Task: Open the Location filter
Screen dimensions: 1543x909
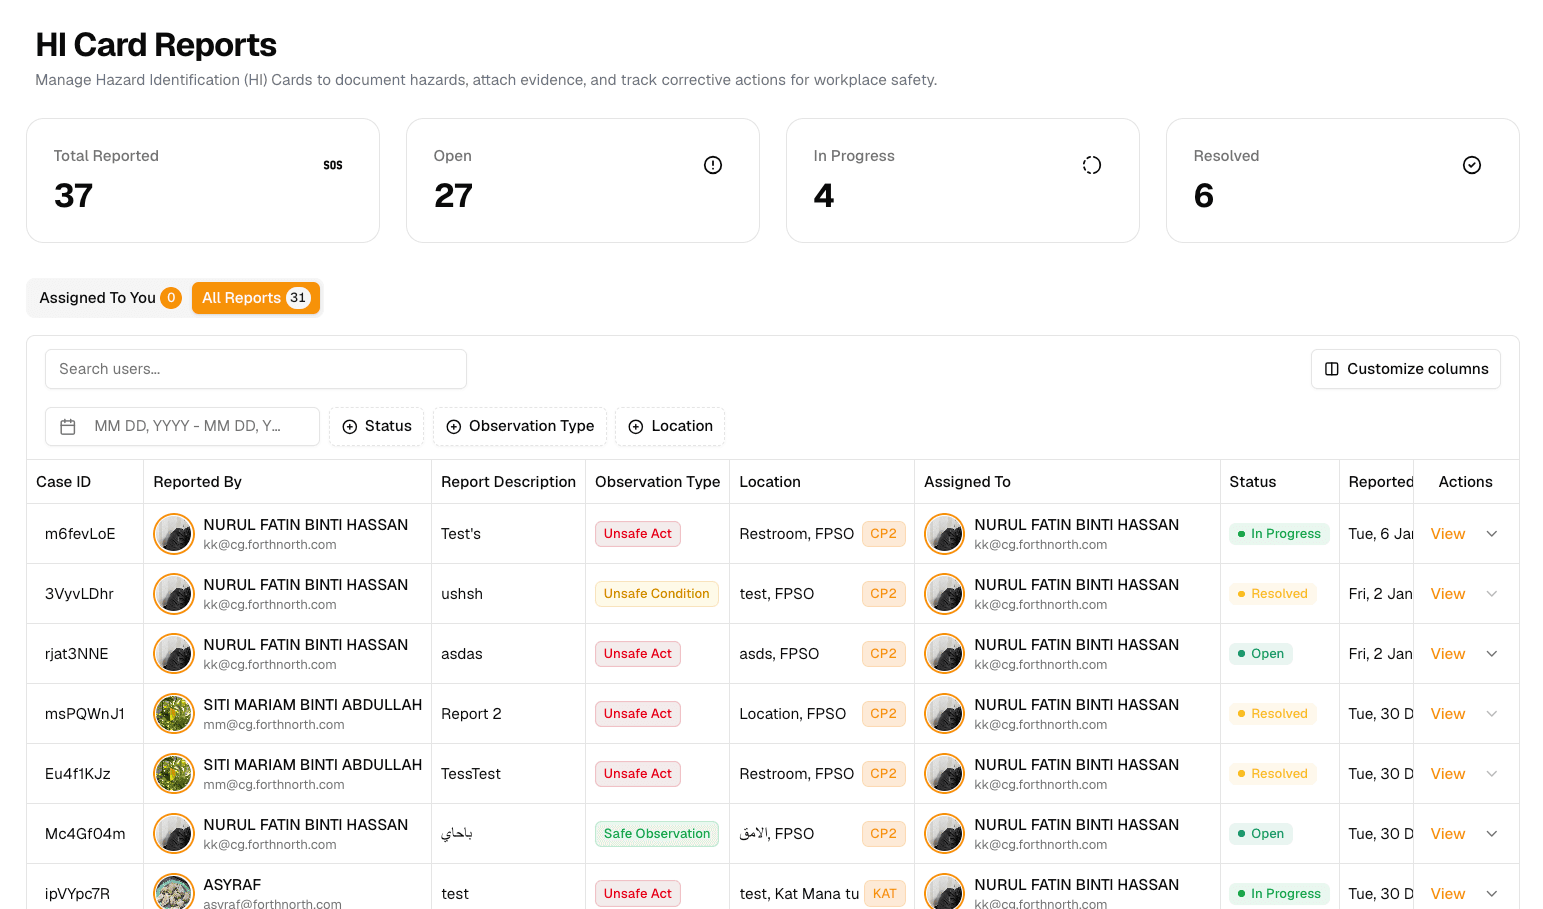Action: click(670, 427)
